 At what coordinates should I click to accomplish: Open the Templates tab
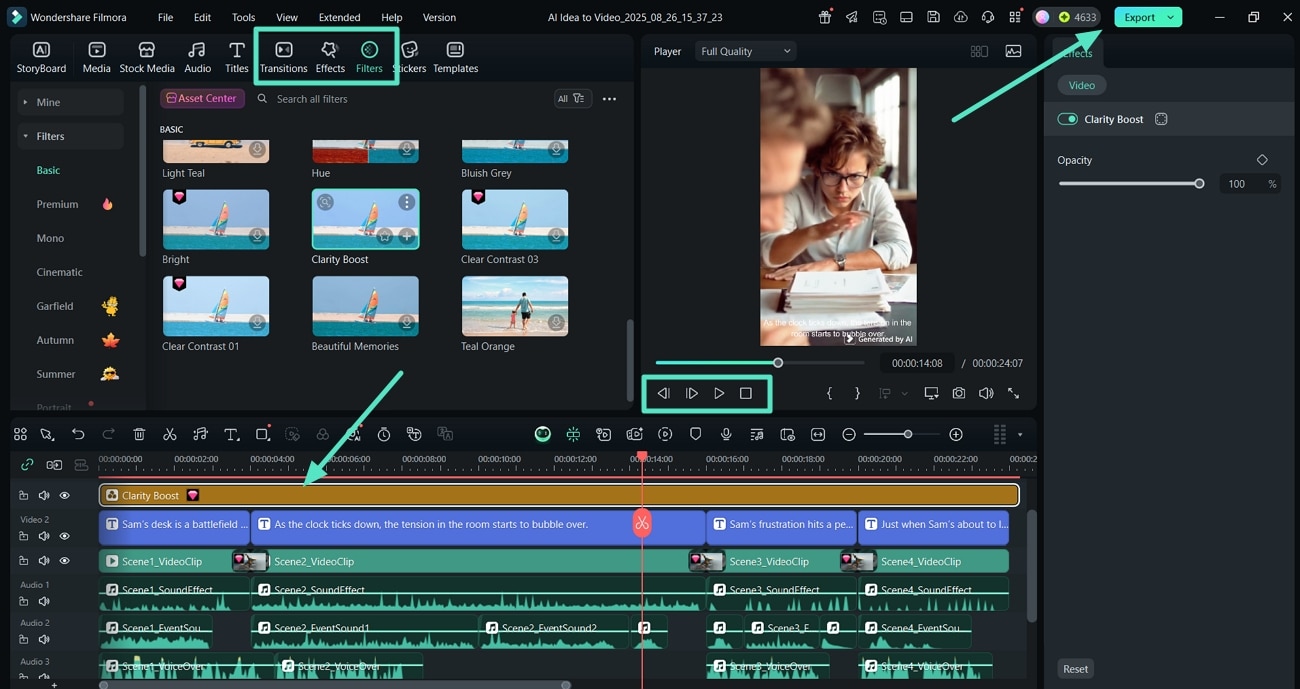pyautogui.click(x=455, y=58)
